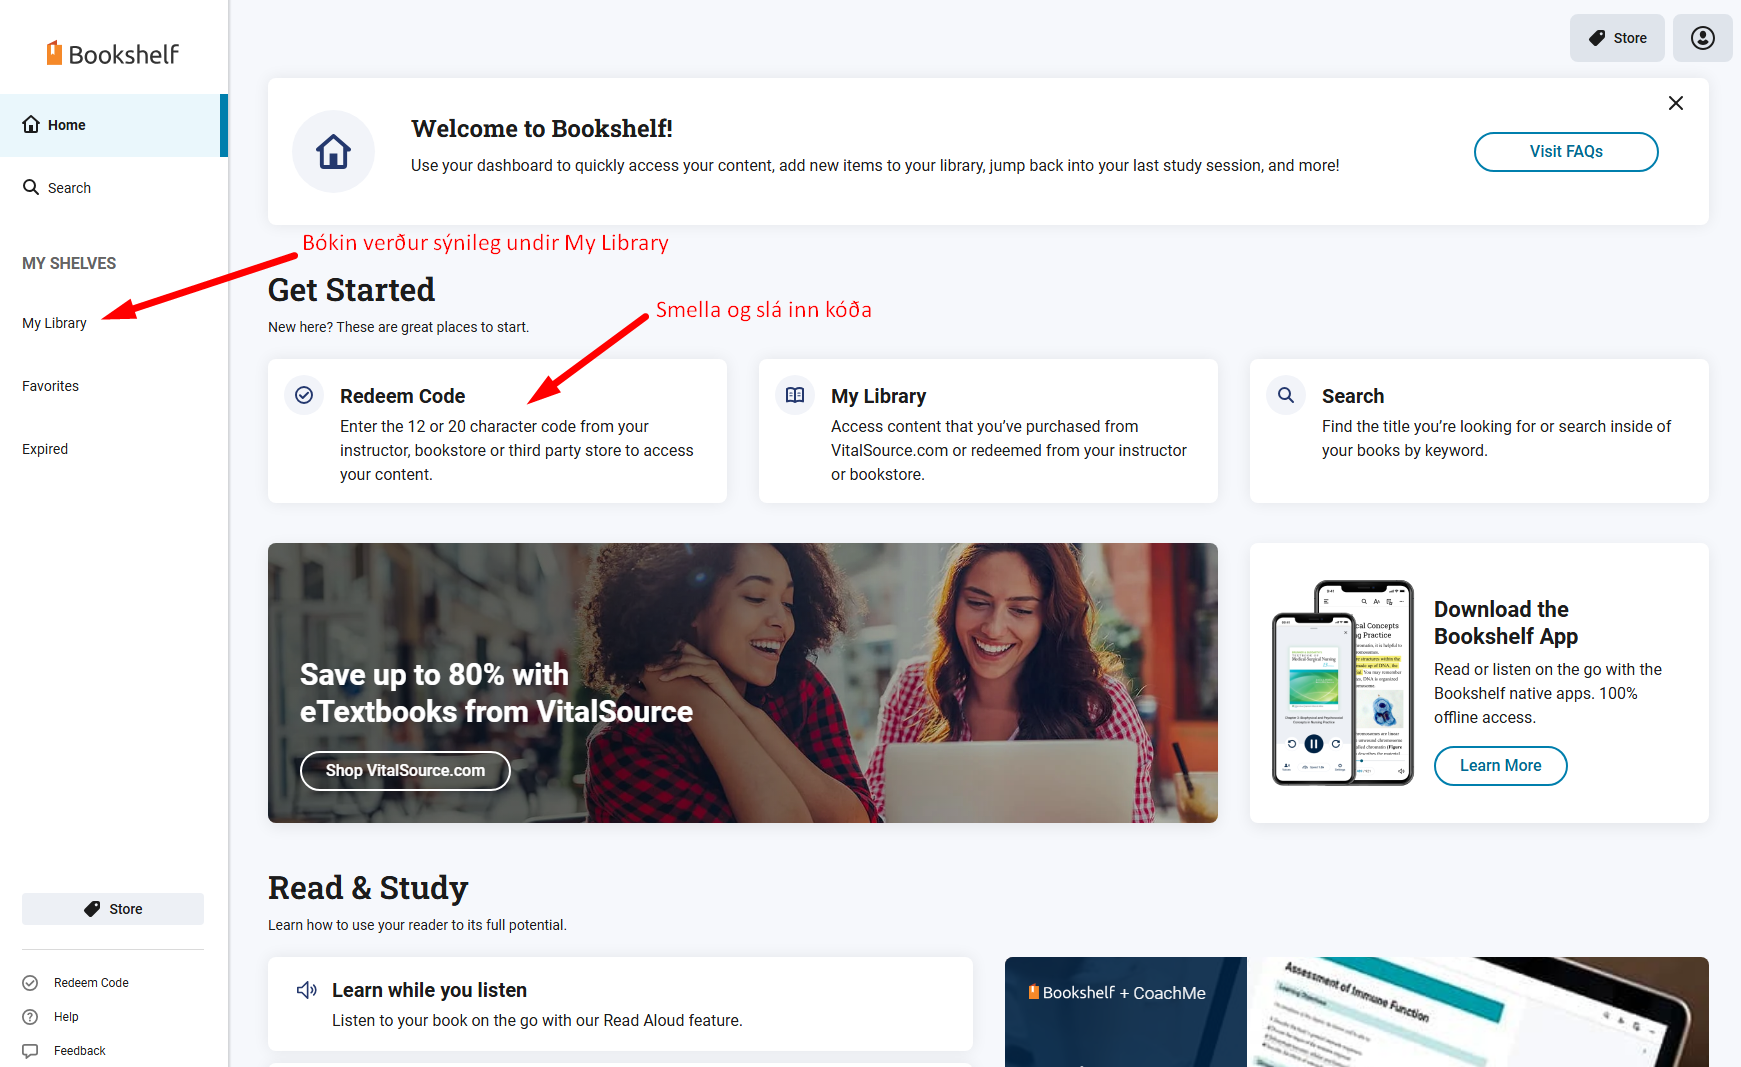Click the Bookshelf logo

[x=113, y=54]
